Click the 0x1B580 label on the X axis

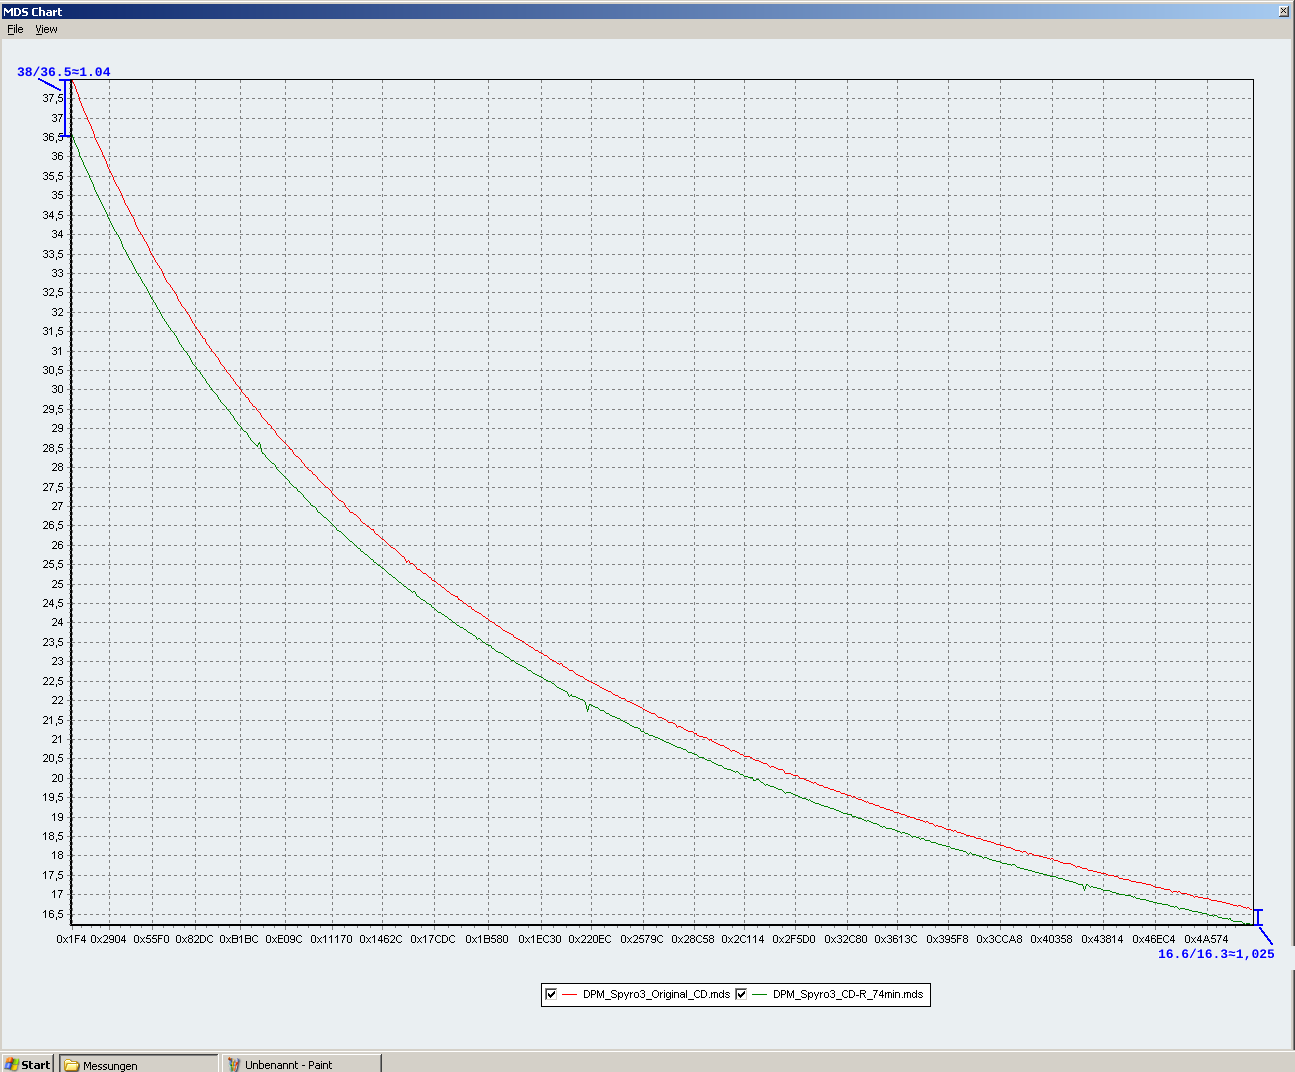pos(487,939)
